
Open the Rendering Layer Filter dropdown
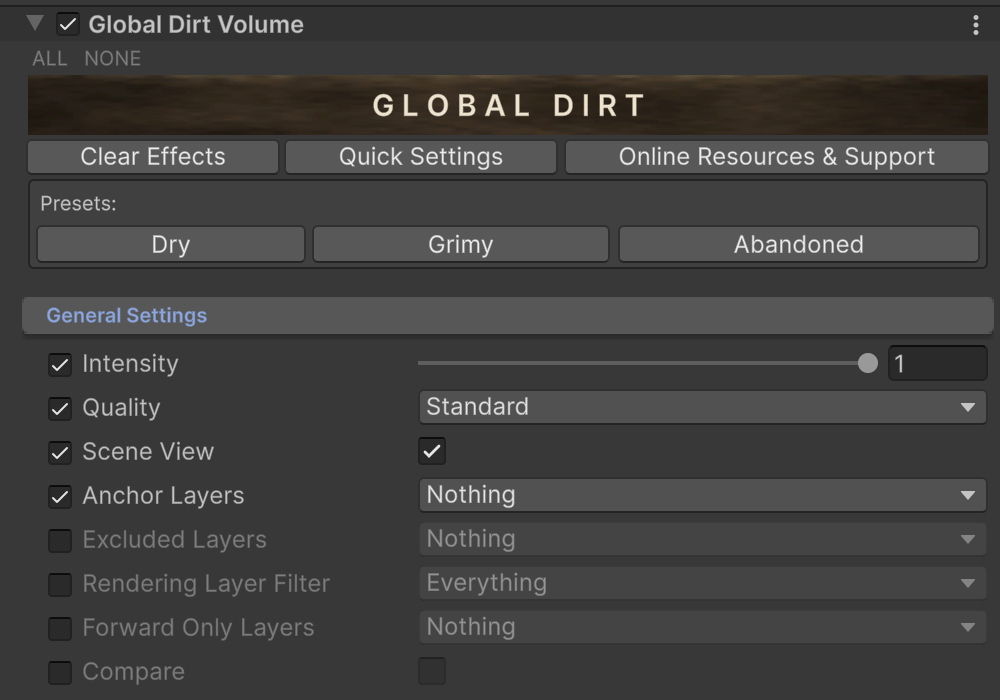[x=702, y=583]
